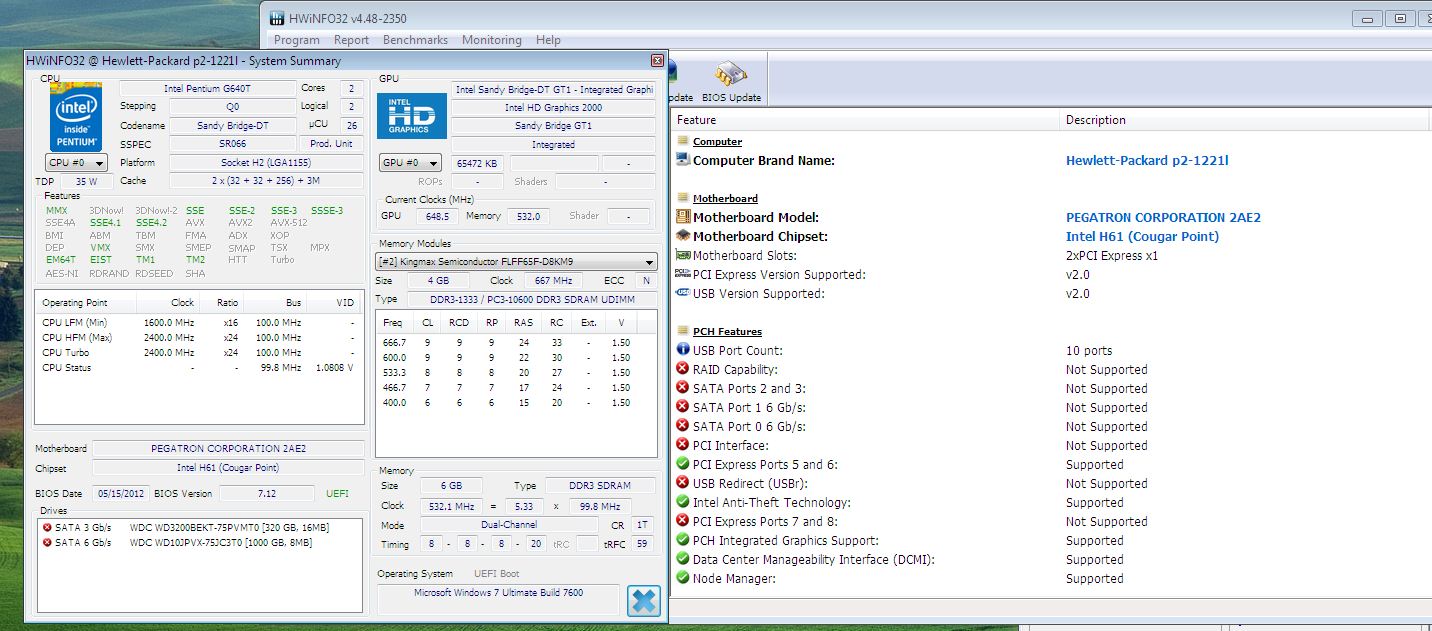Click the PCI Express Version Supported icon
Viewport: 1432px width, 631px height.
[x=683, y=274]
